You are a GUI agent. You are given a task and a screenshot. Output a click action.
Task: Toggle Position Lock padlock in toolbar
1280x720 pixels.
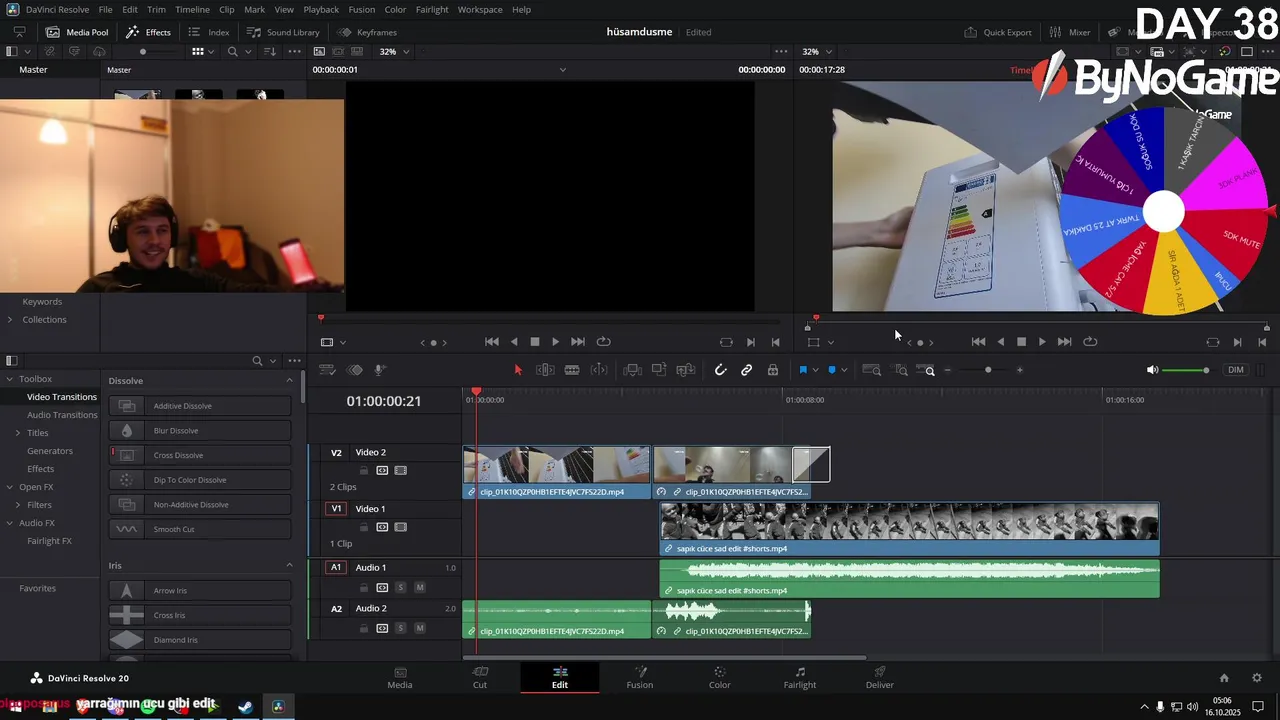pyautogui.click(x=773, y=370)
